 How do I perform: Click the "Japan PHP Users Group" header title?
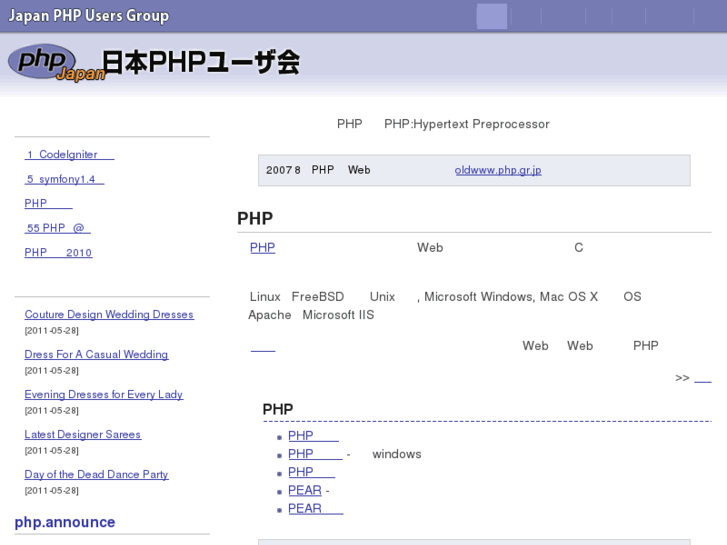coord(89,16)
